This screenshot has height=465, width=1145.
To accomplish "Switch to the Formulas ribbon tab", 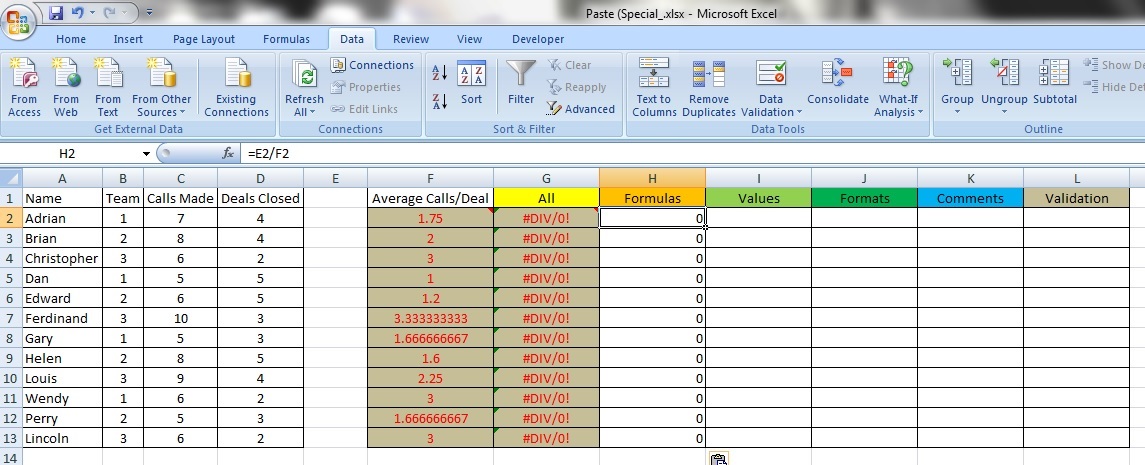I will (x=286, y=39).
